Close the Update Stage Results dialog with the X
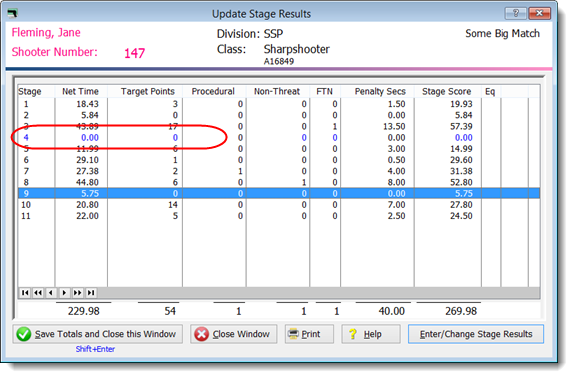This screenshot has height=378, width=573. click(x=539, y=14)
